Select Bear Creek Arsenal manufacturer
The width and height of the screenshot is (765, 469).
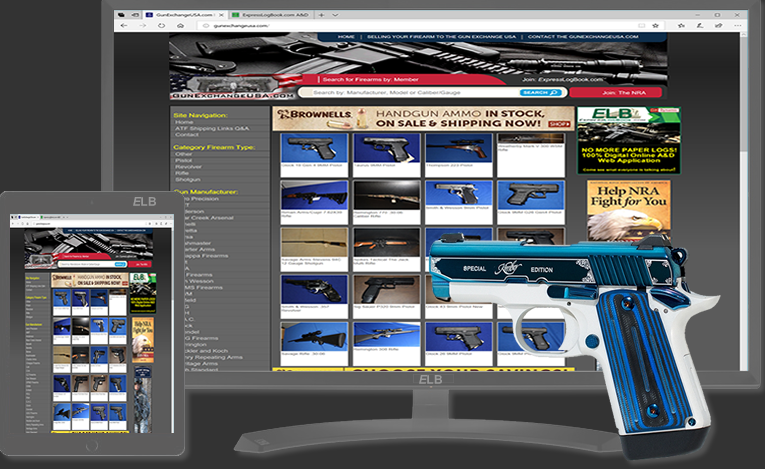coord(209,218)
